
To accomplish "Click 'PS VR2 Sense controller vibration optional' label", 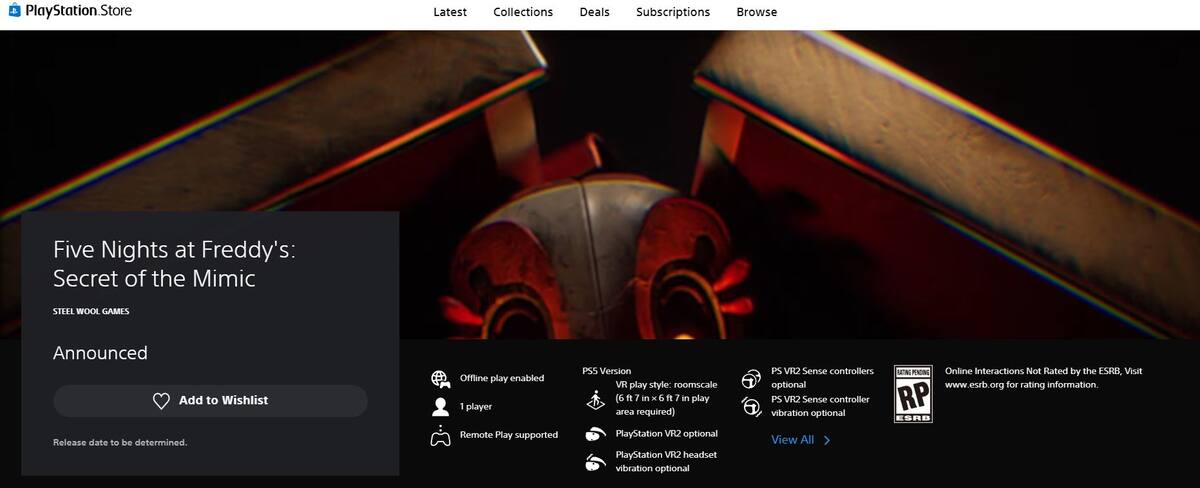I will tap(821, 406).
